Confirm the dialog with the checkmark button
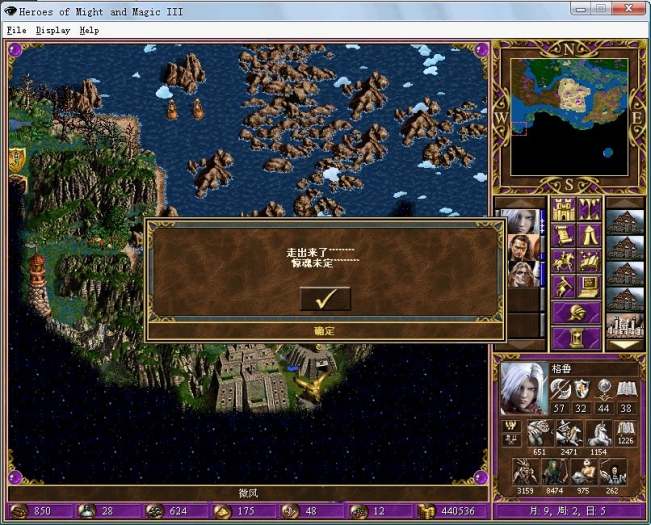651x525 pixels. pos(325,298)
